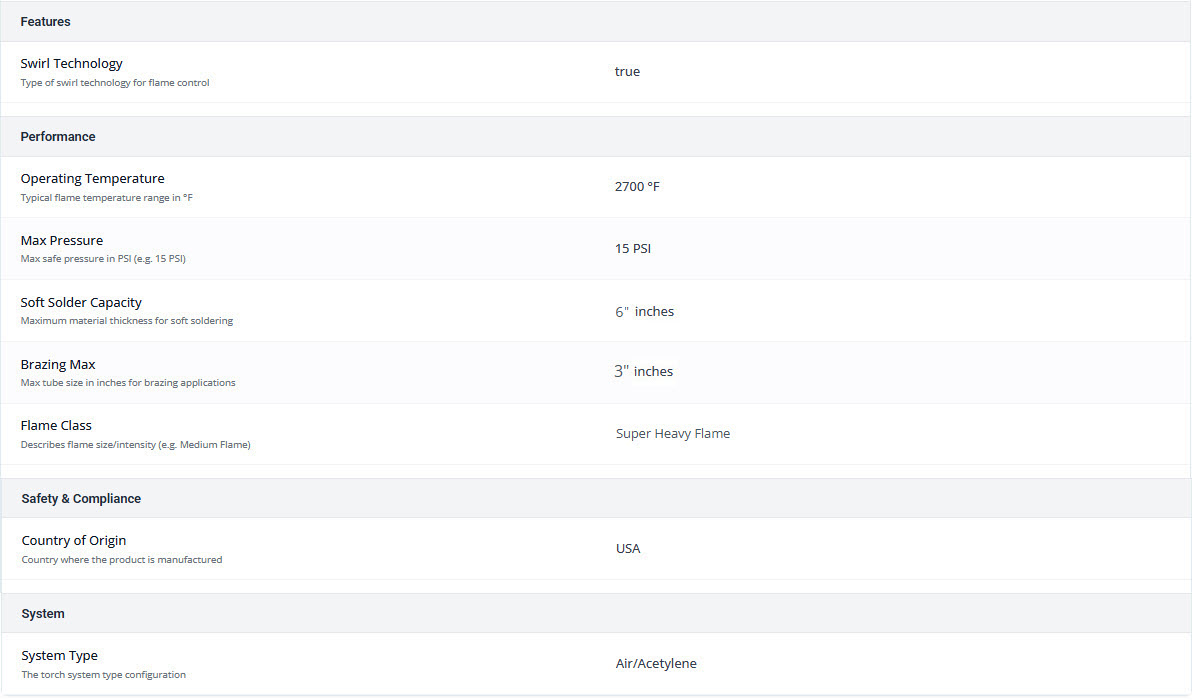
Task: Select the System Type label
Action: coord(60,655)
